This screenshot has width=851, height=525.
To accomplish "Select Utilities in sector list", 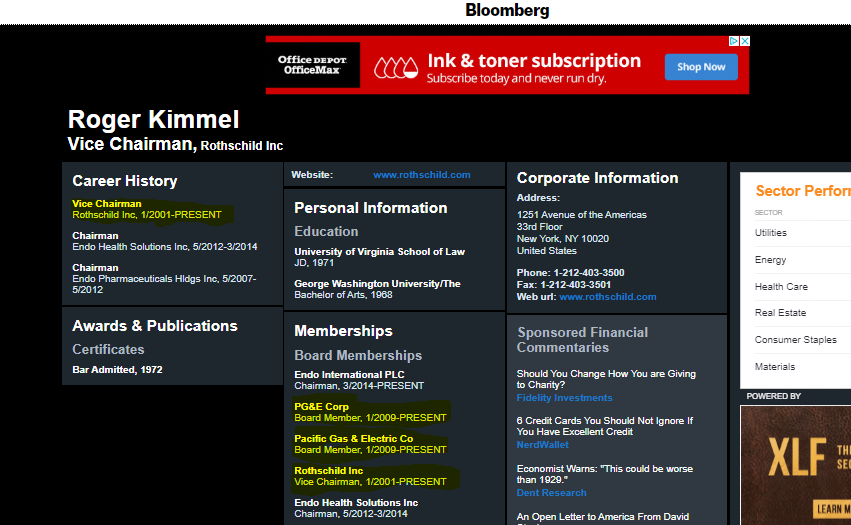I will 771,233.
